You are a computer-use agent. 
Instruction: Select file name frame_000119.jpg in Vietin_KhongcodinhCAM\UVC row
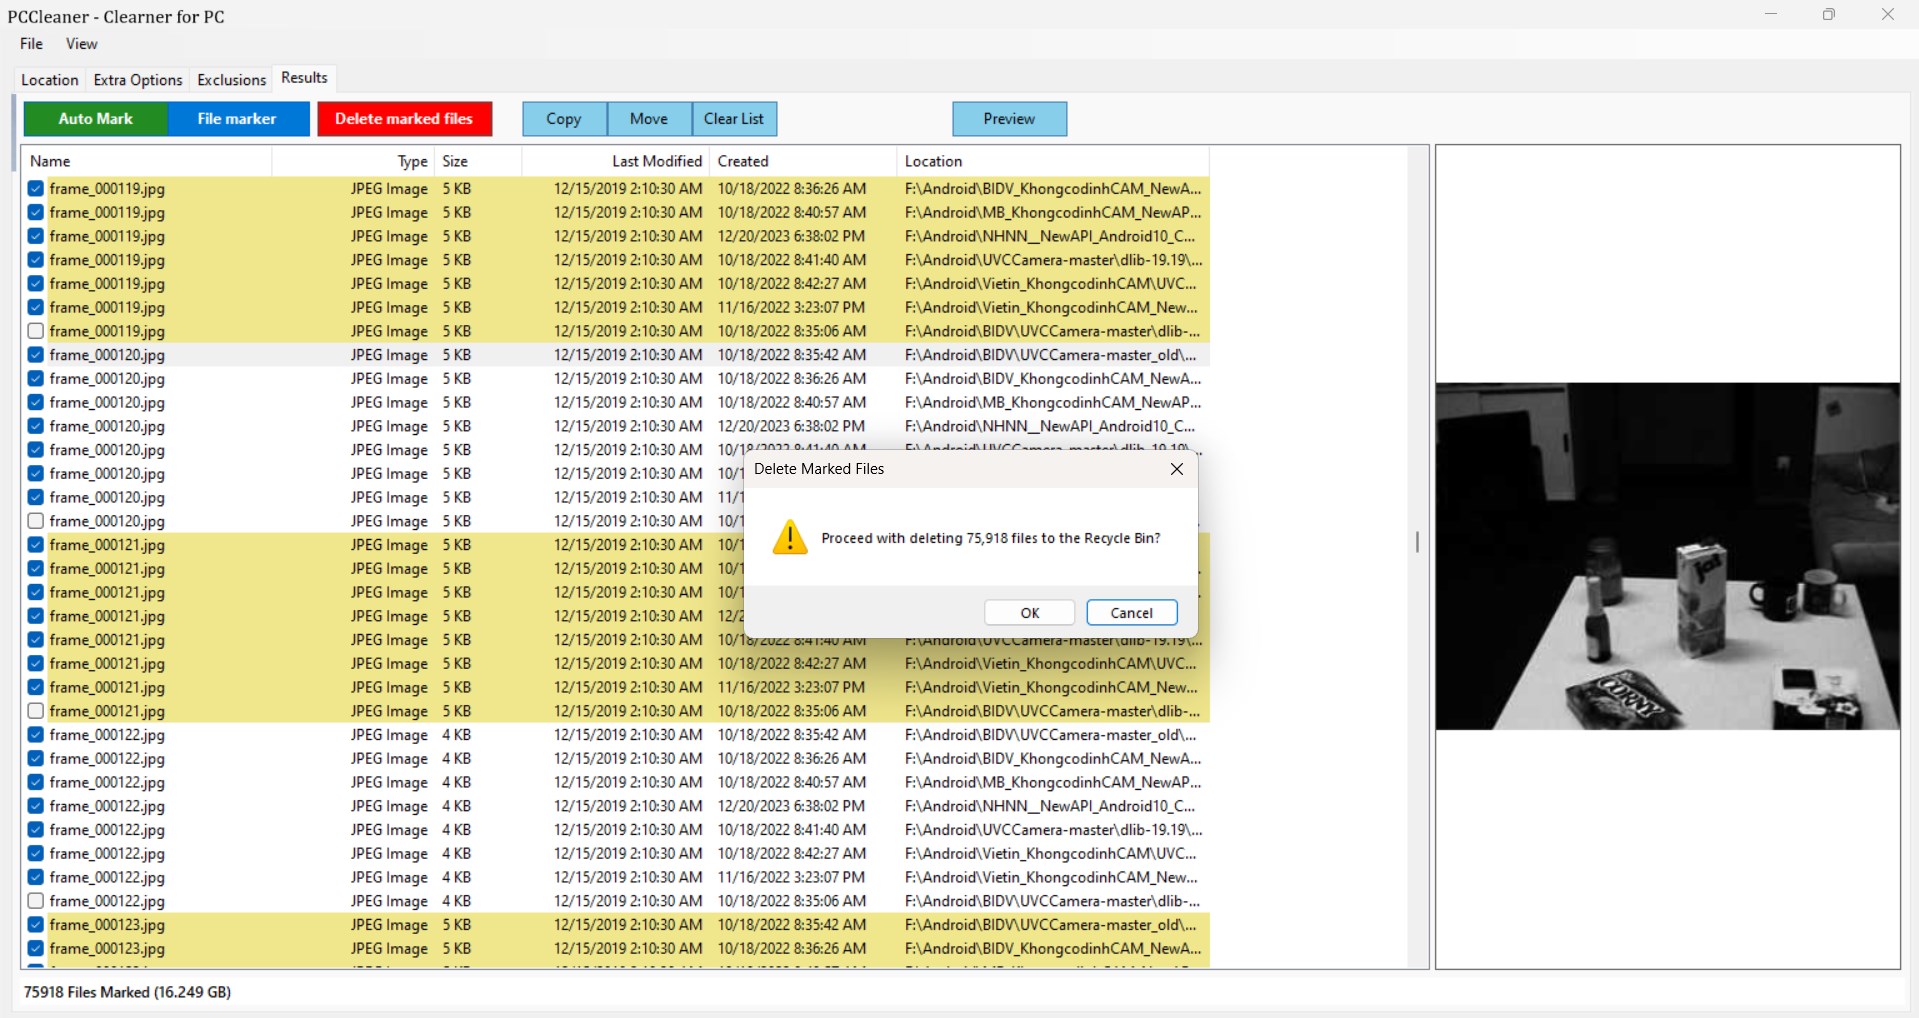[107, 284]
